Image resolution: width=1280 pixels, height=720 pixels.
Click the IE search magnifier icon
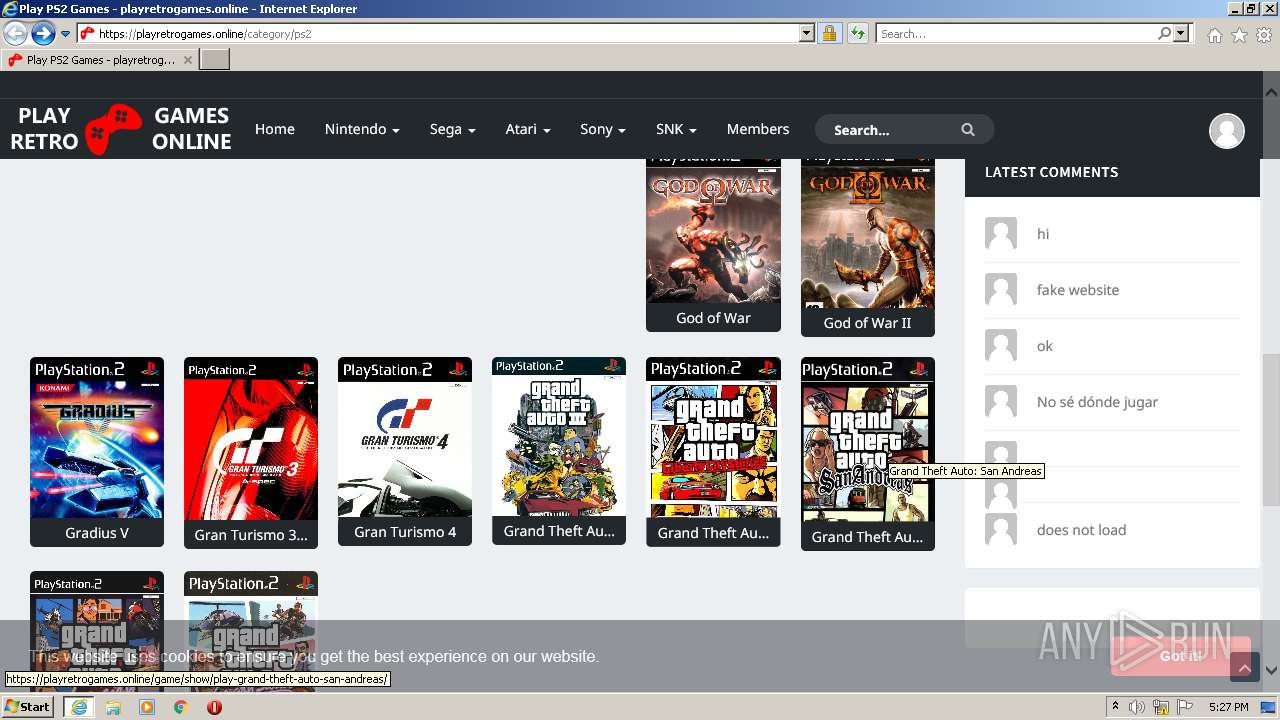click(1164, 34)
